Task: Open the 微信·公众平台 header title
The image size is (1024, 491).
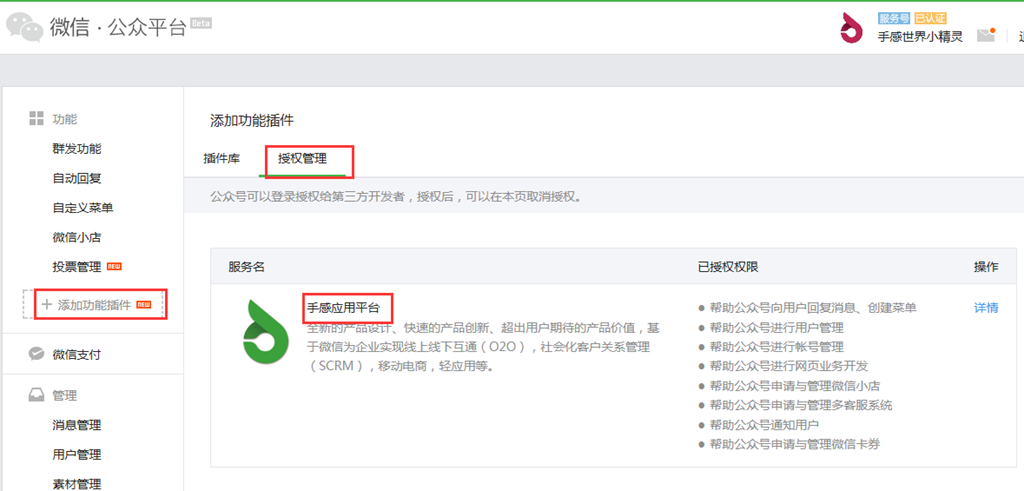Action: (x=118, y=27)
